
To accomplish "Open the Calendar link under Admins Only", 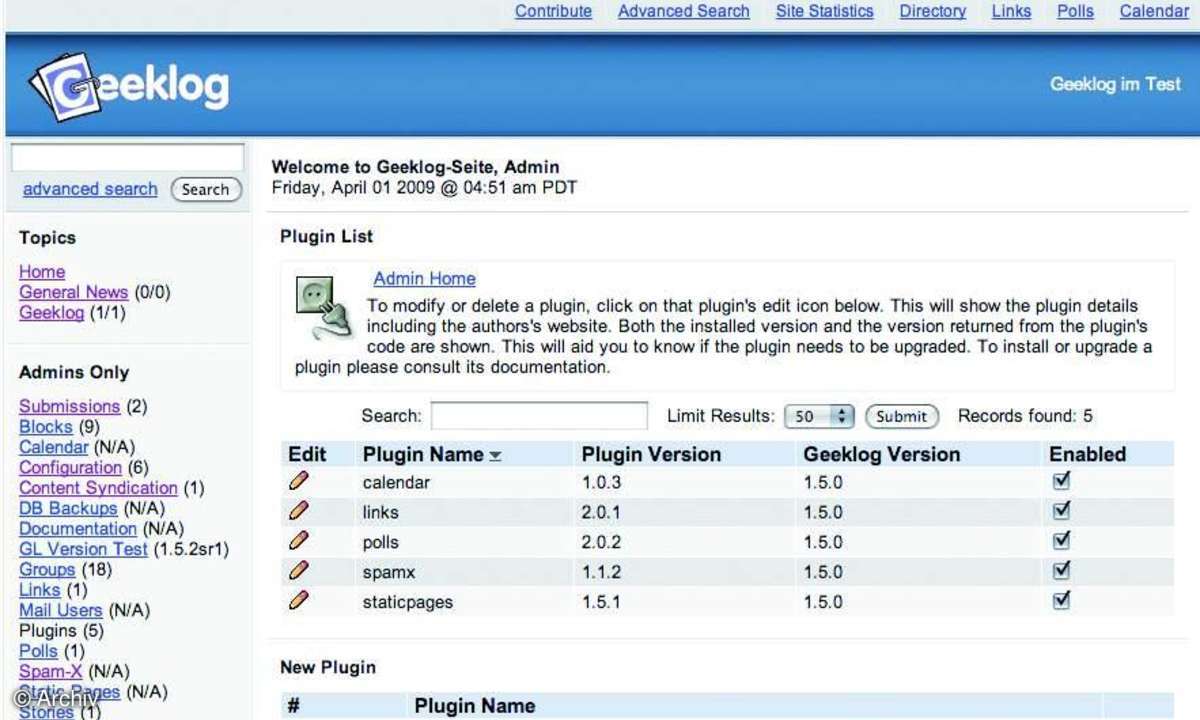I will click(54, 447).
